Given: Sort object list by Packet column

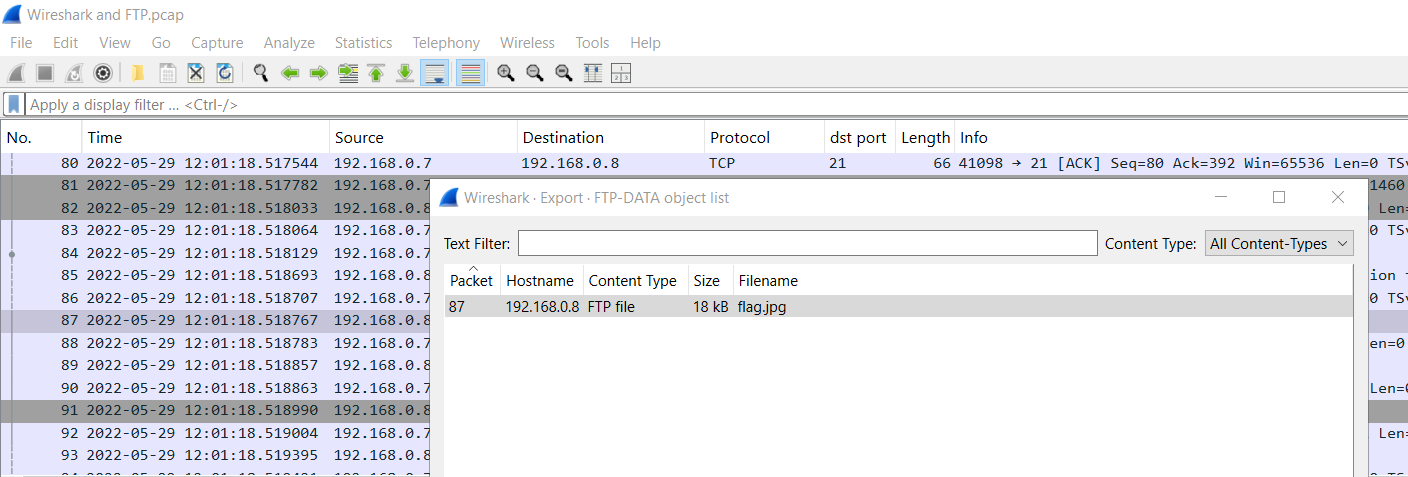Looking at the screenshot, I should (472, 280).
